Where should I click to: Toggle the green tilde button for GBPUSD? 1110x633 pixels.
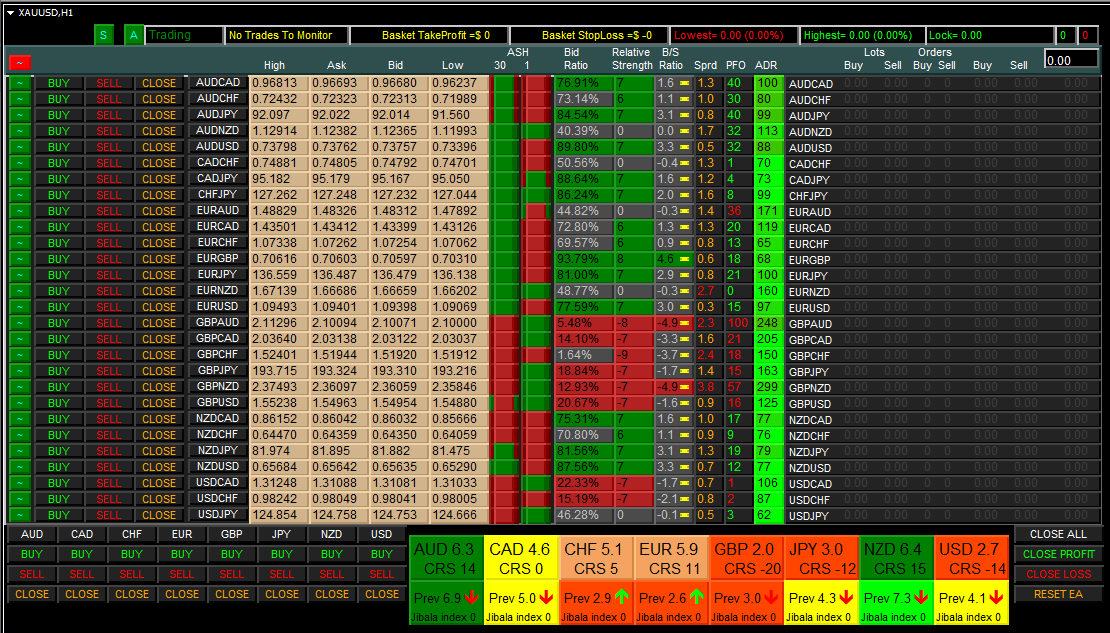(20, 403)
